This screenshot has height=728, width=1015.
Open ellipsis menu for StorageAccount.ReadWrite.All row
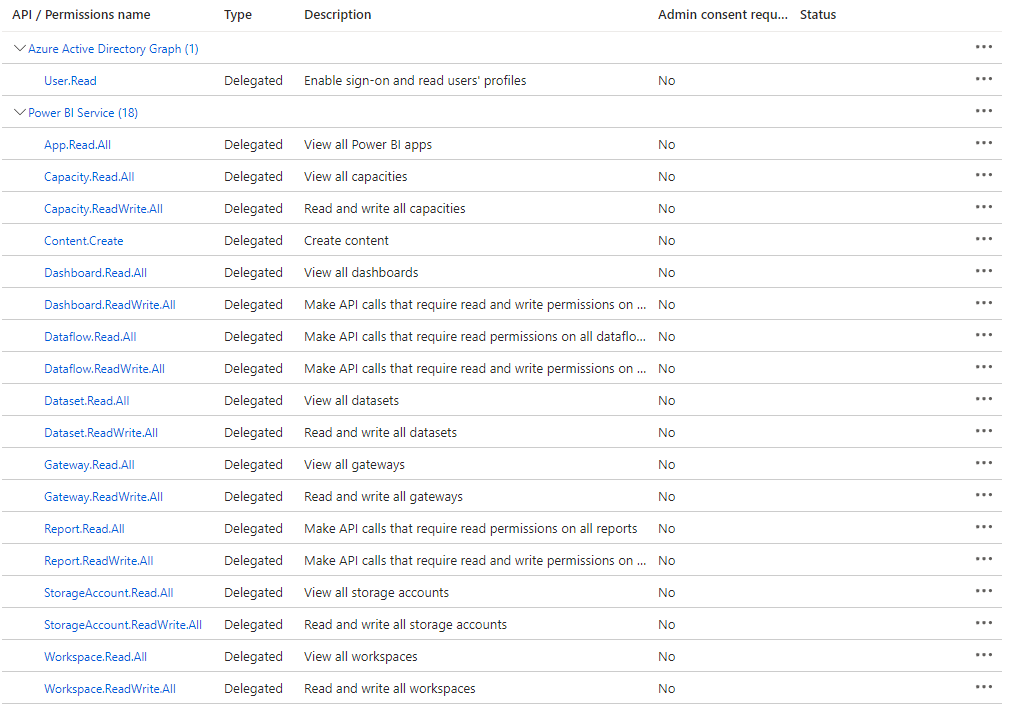(983, 623)
